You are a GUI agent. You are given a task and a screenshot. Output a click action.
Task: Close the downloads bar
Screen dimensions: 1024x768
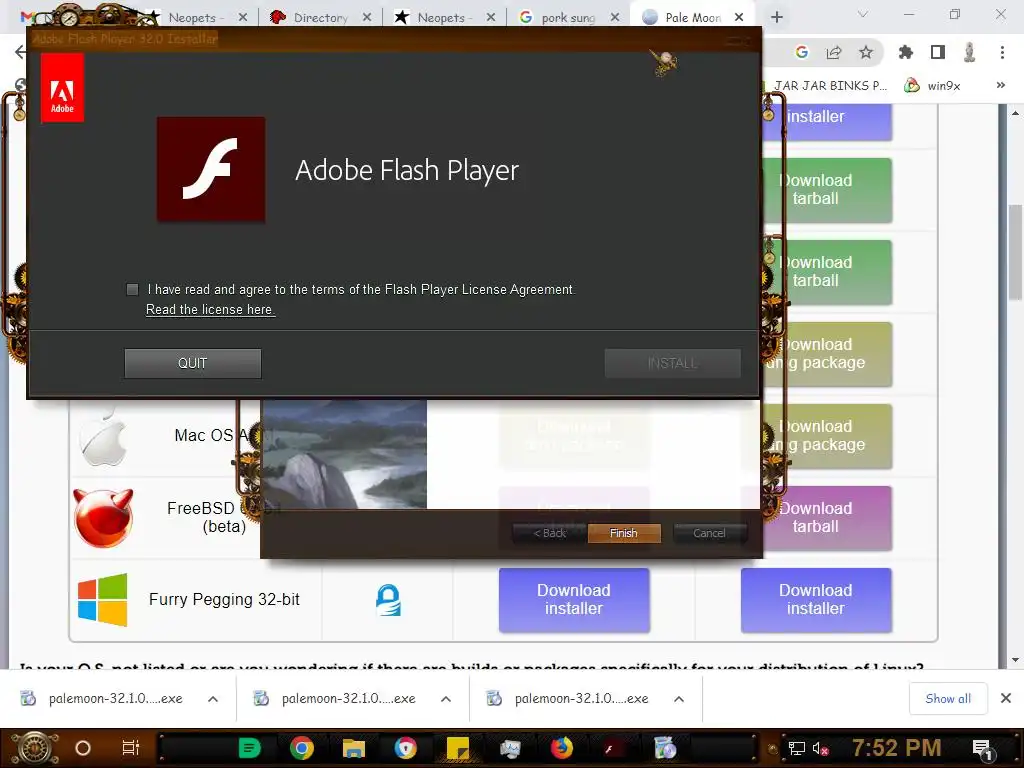coord(1006,699)
